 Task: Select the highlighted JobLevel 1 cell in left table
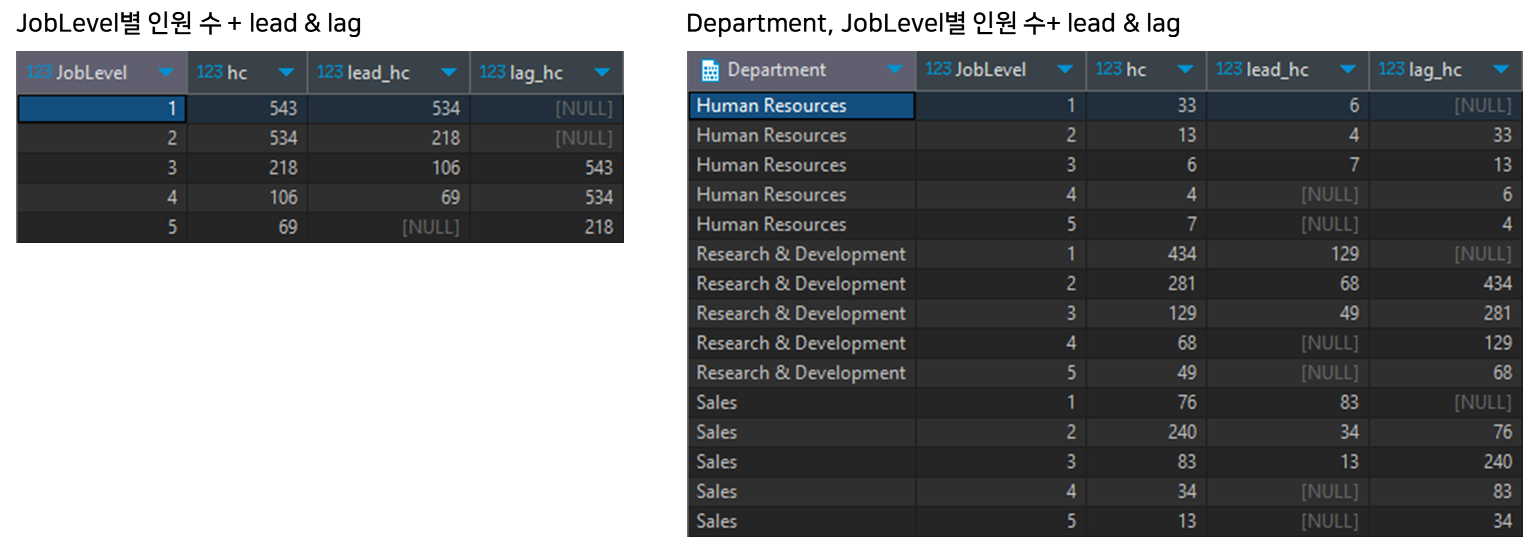(x=102, y=109)
